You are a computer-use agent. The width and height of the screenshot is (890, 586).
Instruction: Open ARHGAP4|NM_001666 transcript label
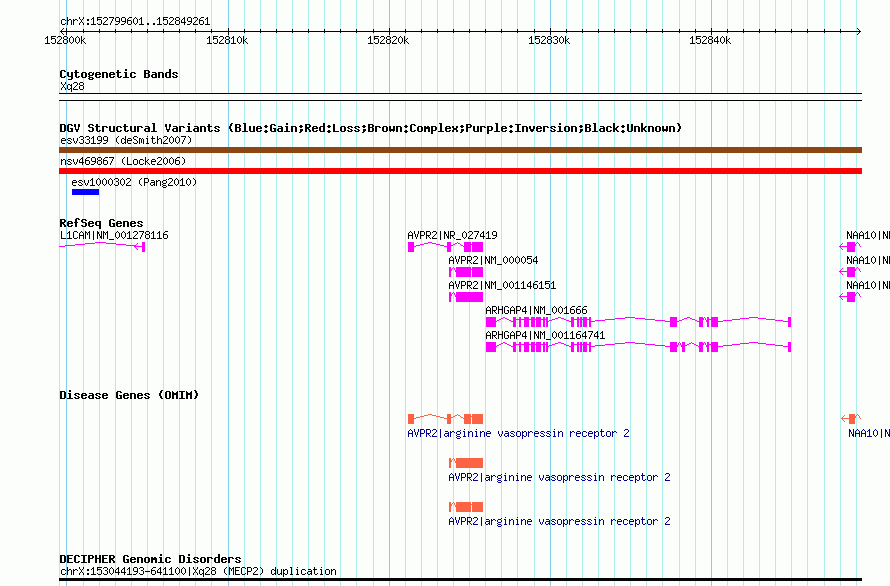pyautogui.click(x=536, y=310)
